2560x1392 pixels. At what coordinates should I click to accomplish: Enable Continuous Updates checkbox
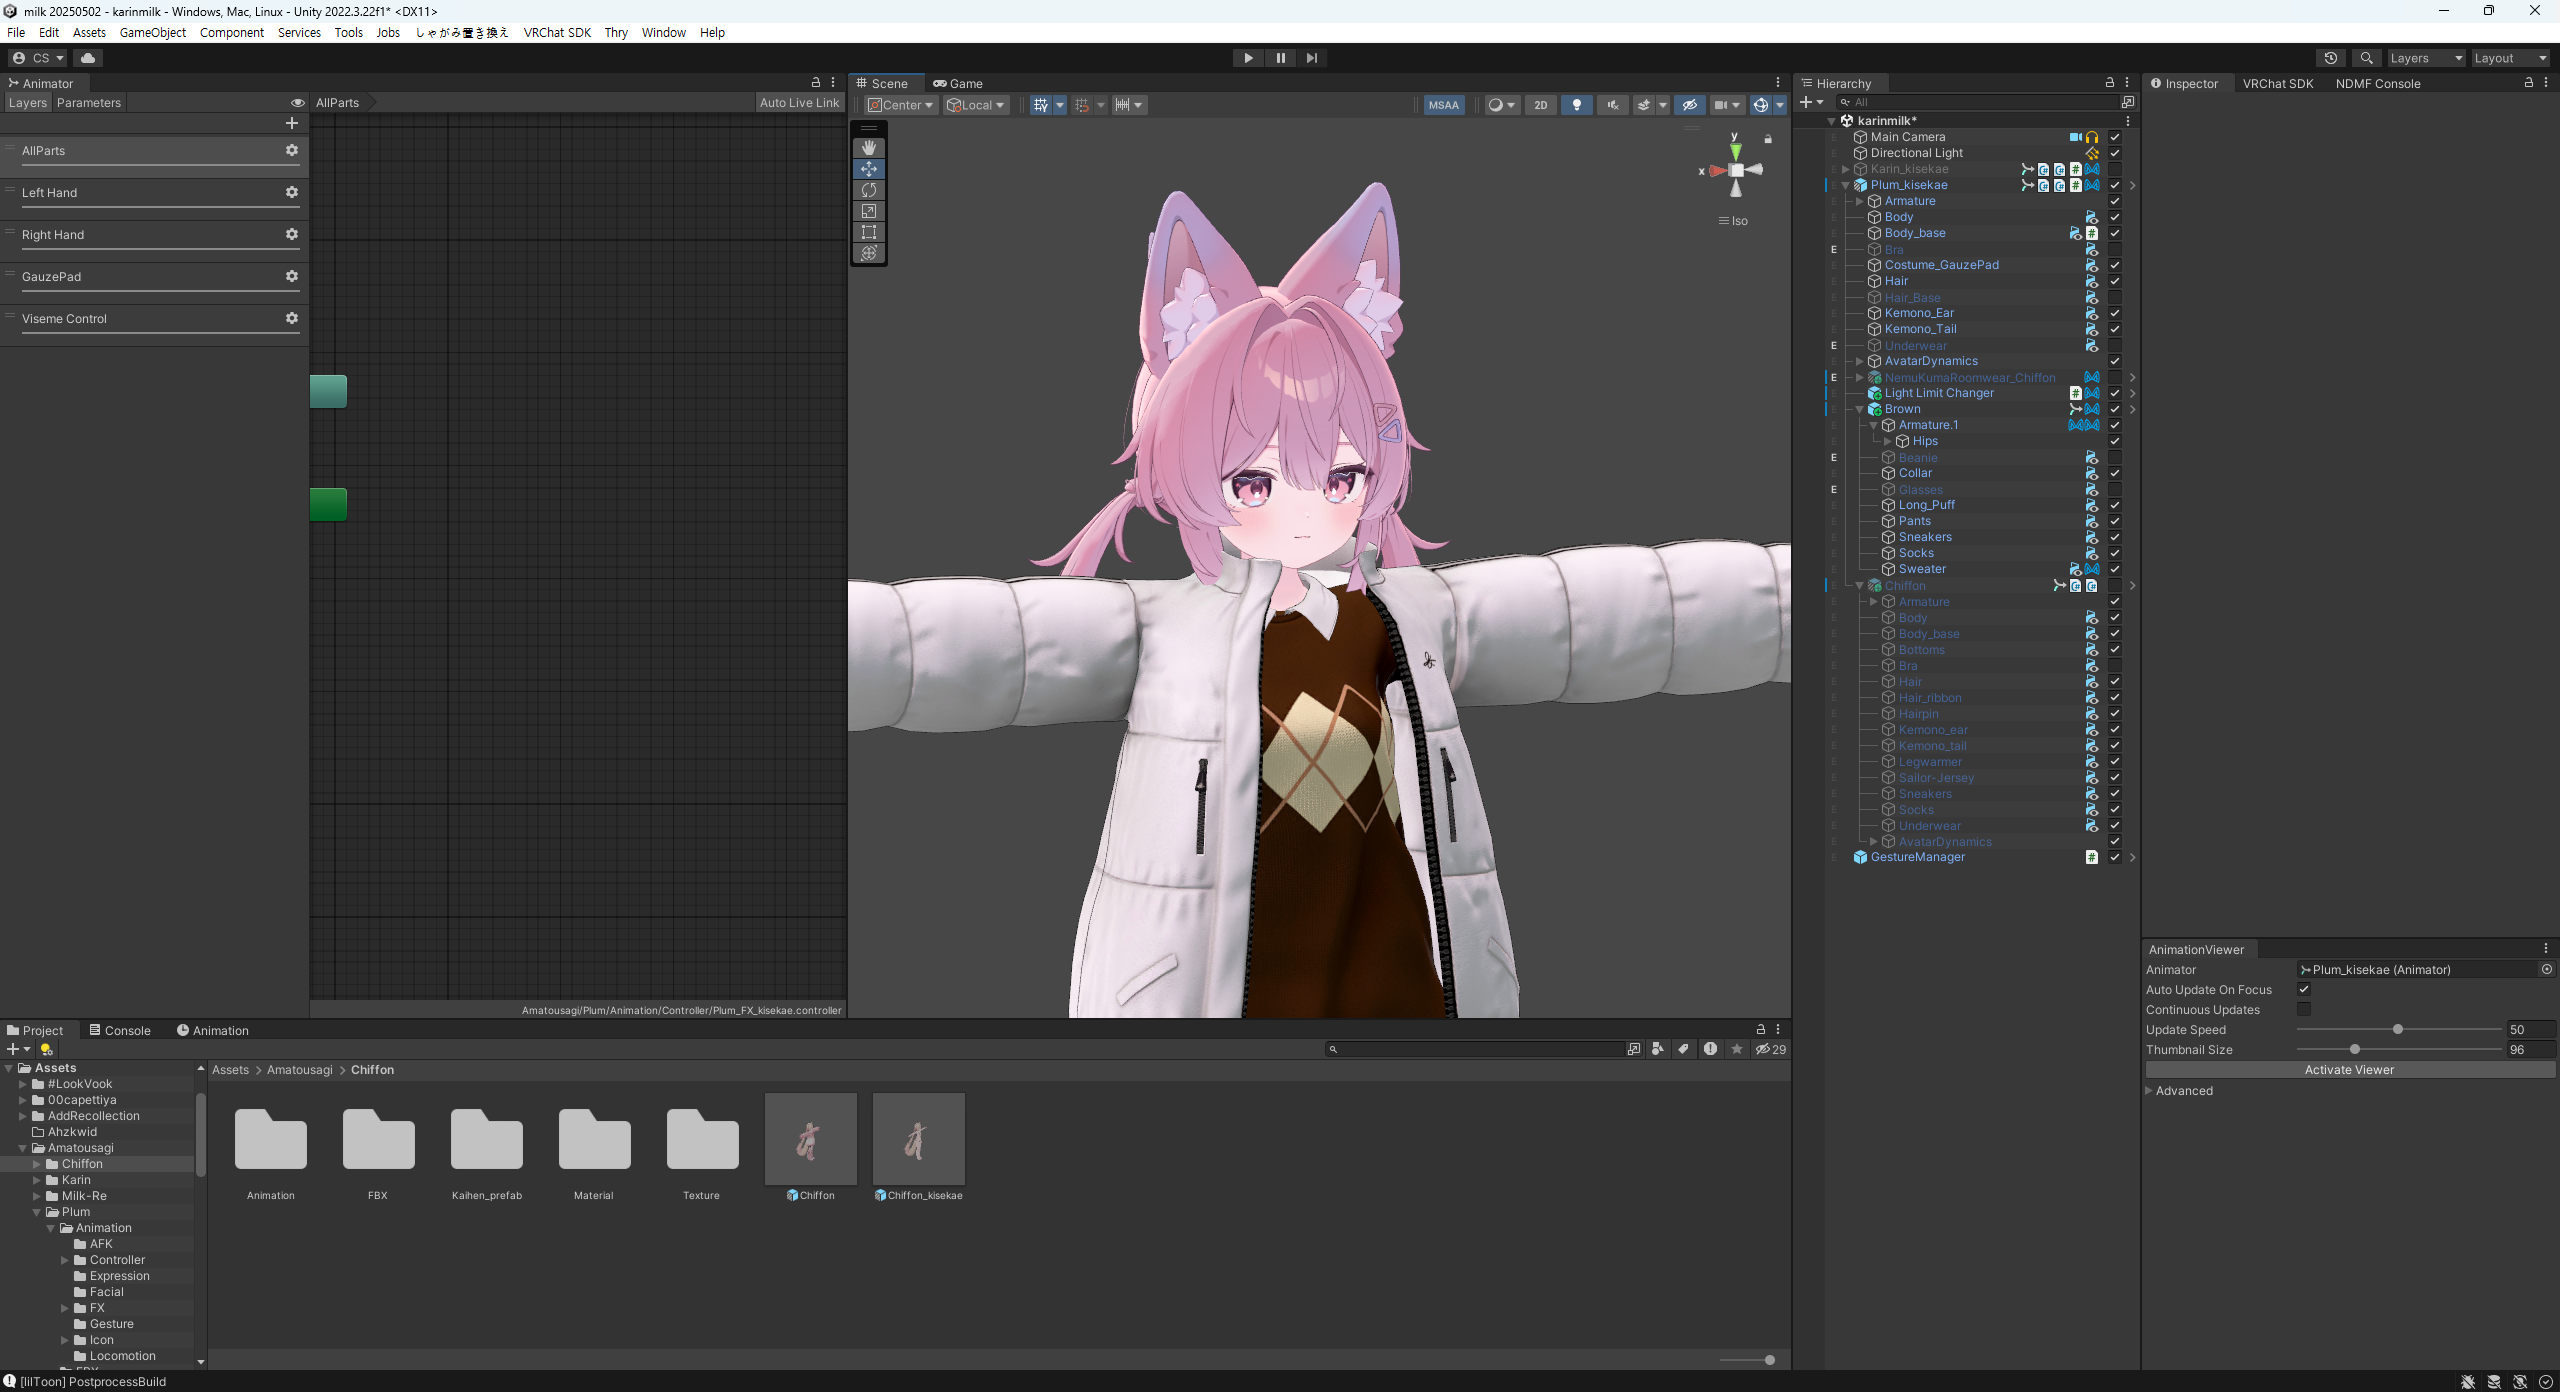click(2304, 1009)
